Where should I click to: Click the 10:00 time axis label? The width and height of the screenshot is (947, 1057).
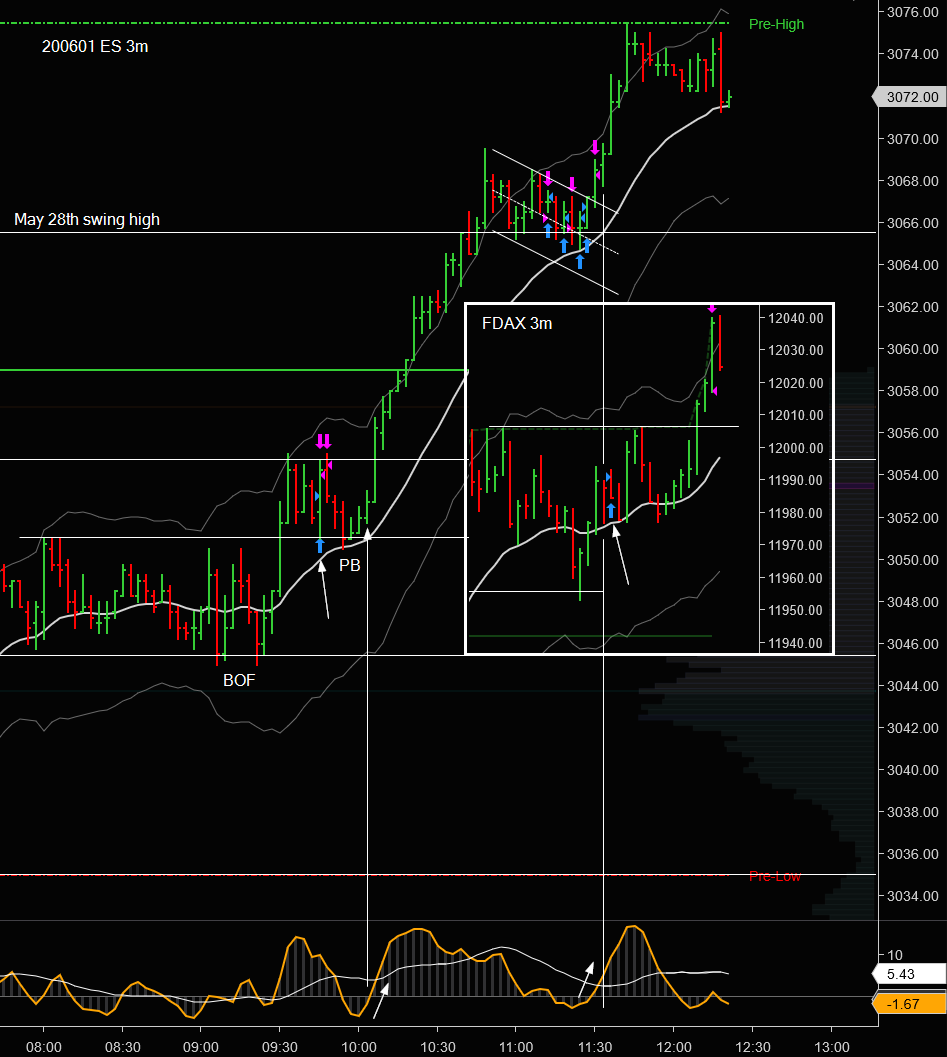tap(359, 1047)
